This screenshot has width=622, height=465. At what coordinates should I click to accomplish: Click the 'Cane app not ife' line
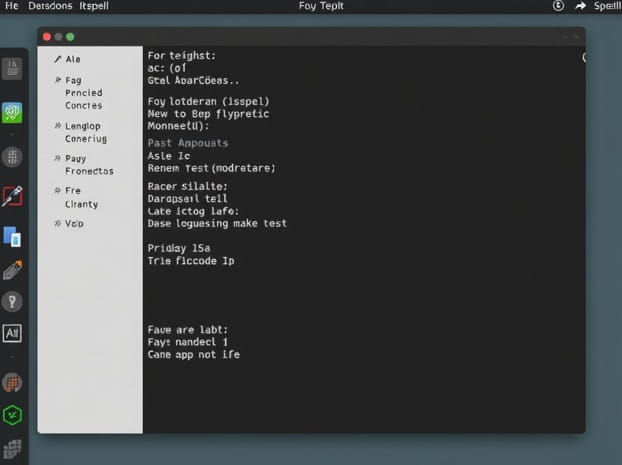coord(194,354)
